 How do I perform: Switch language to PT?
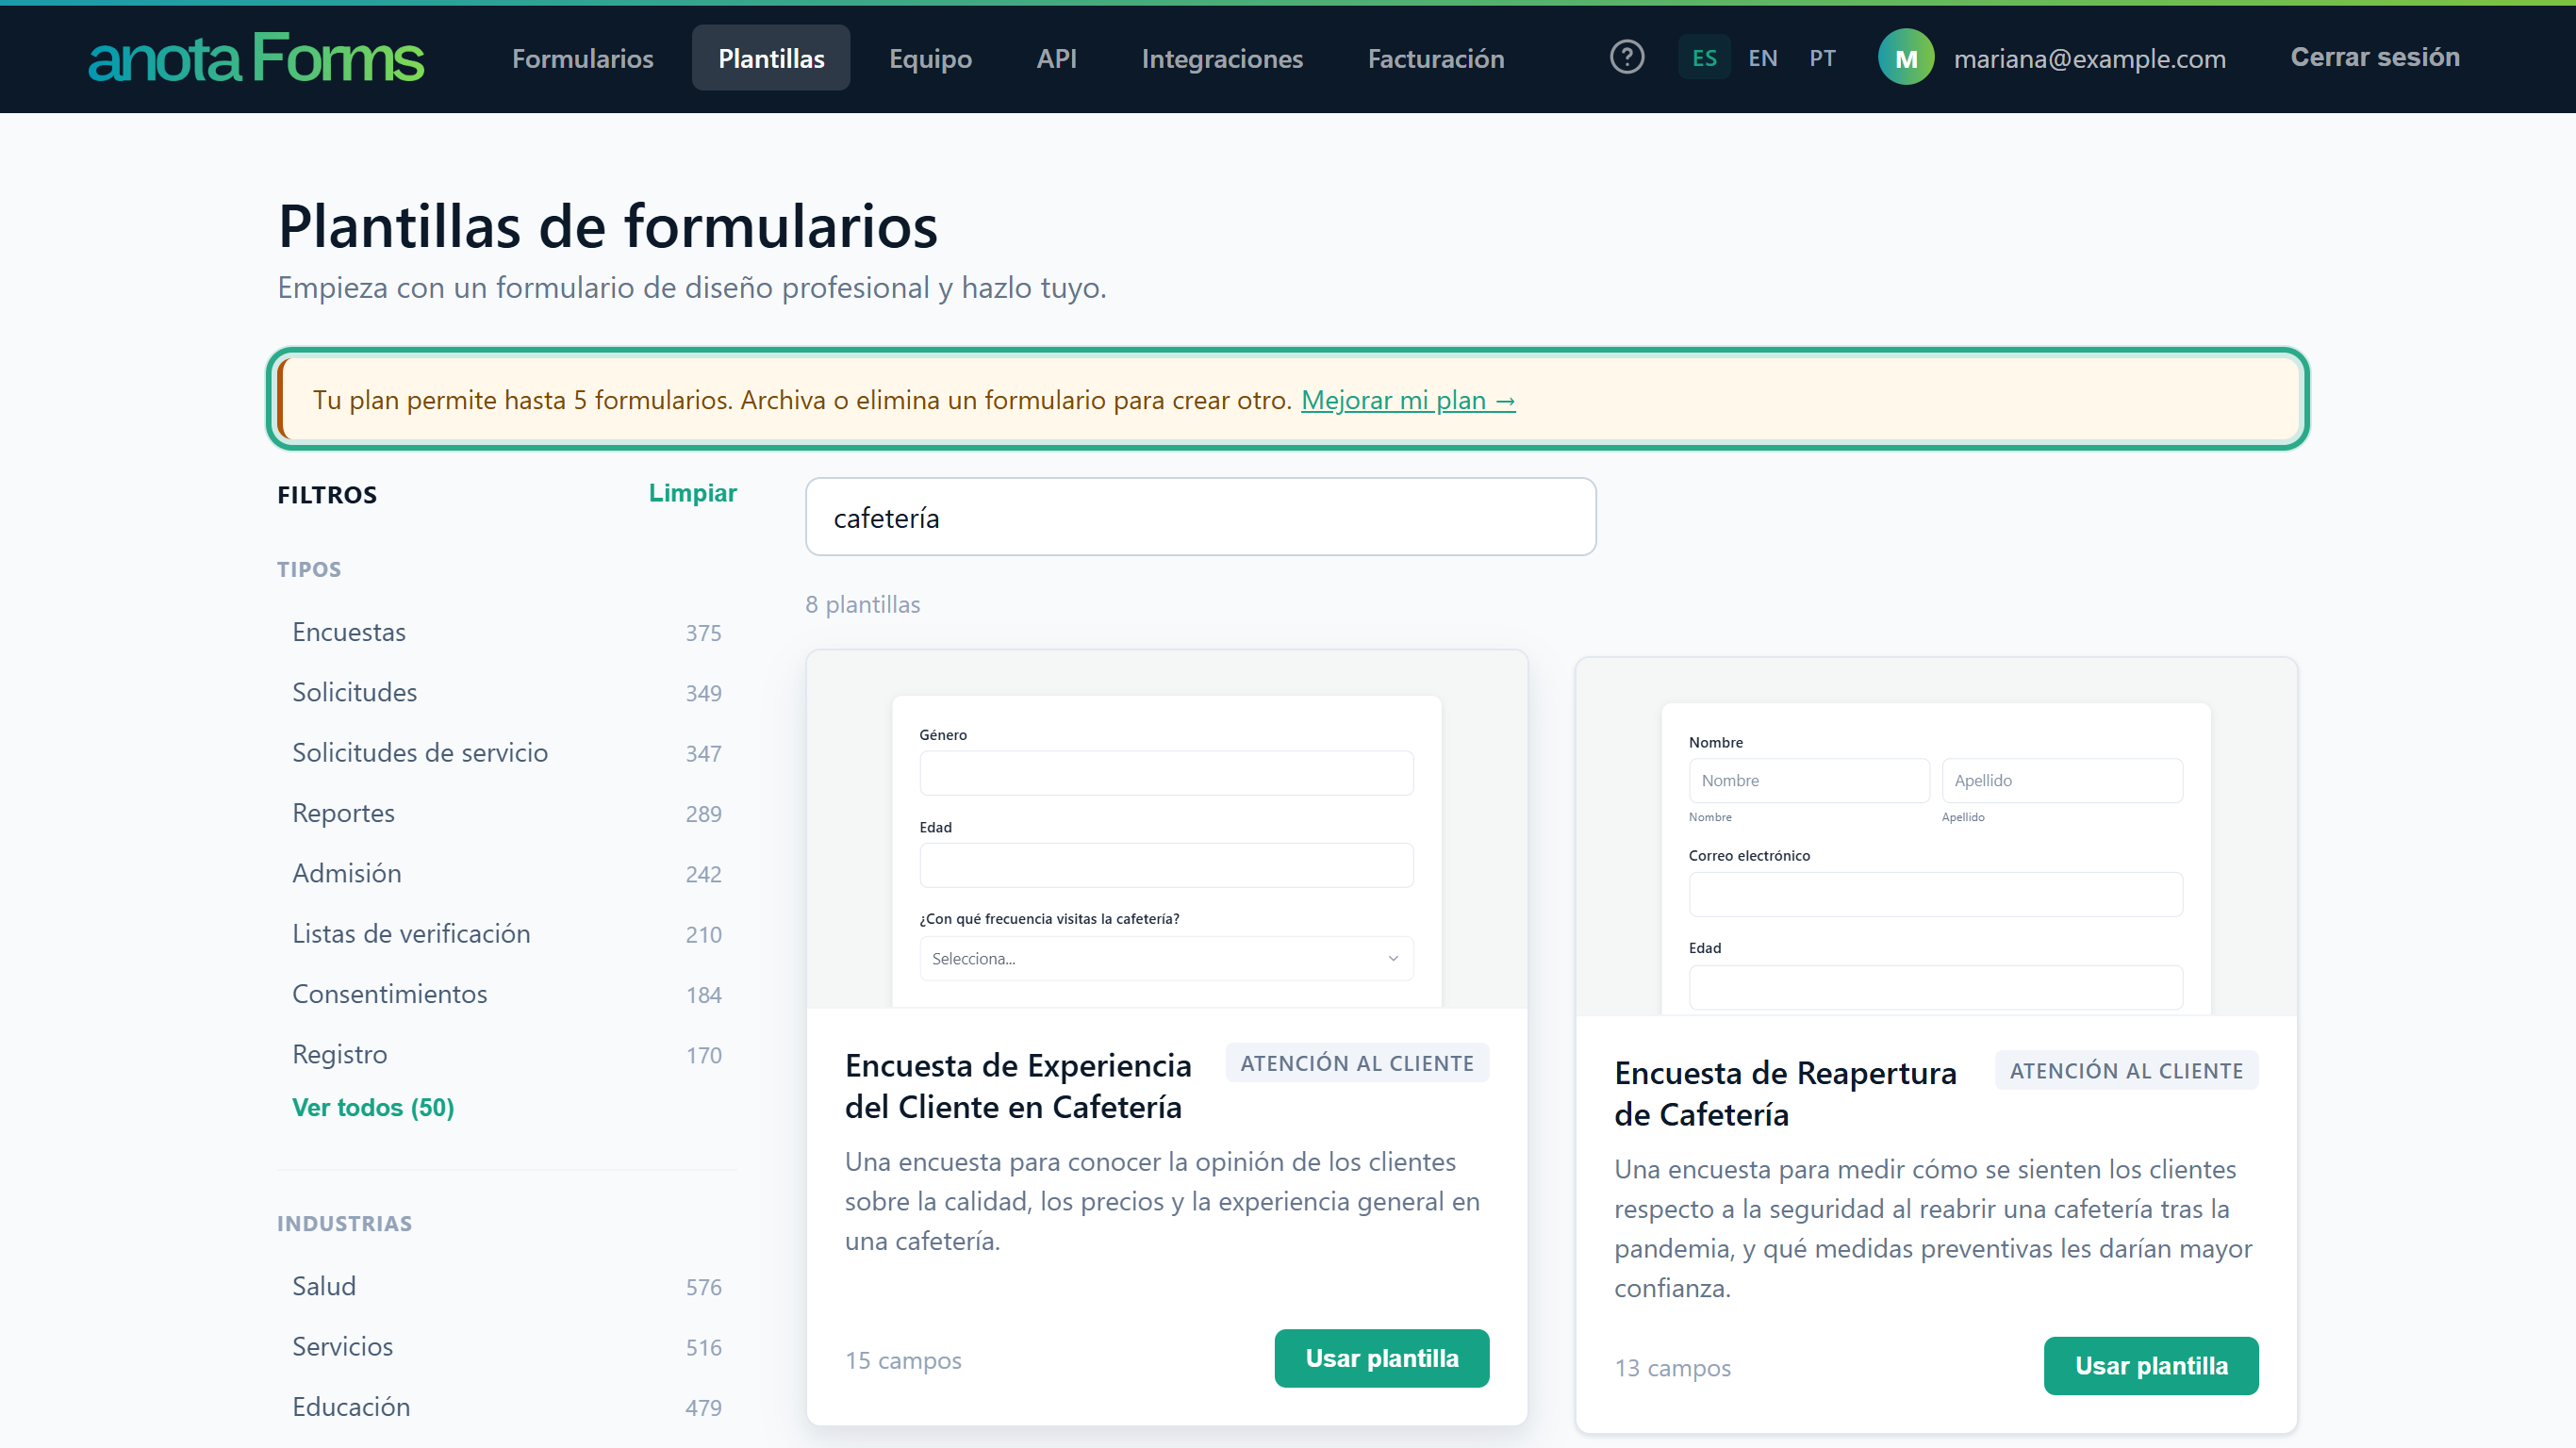tap(1822, 58)
